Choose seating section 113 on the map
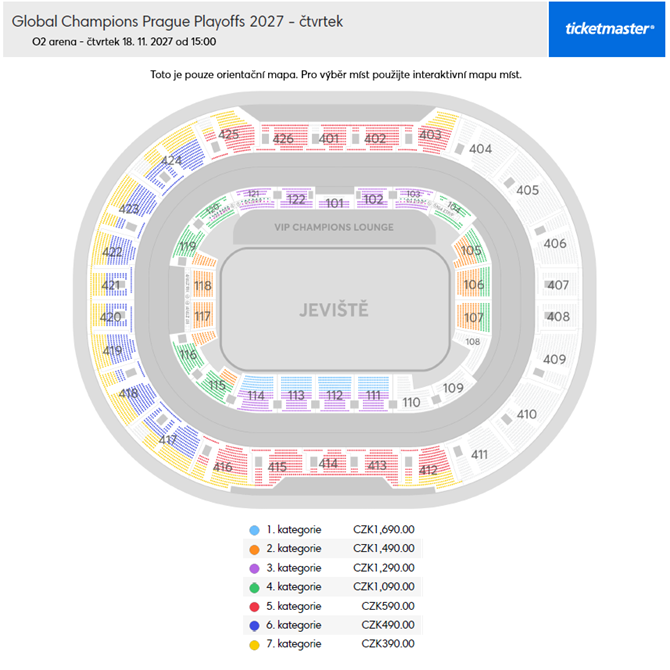Viewport: 670px width, 670px height. 295,395
